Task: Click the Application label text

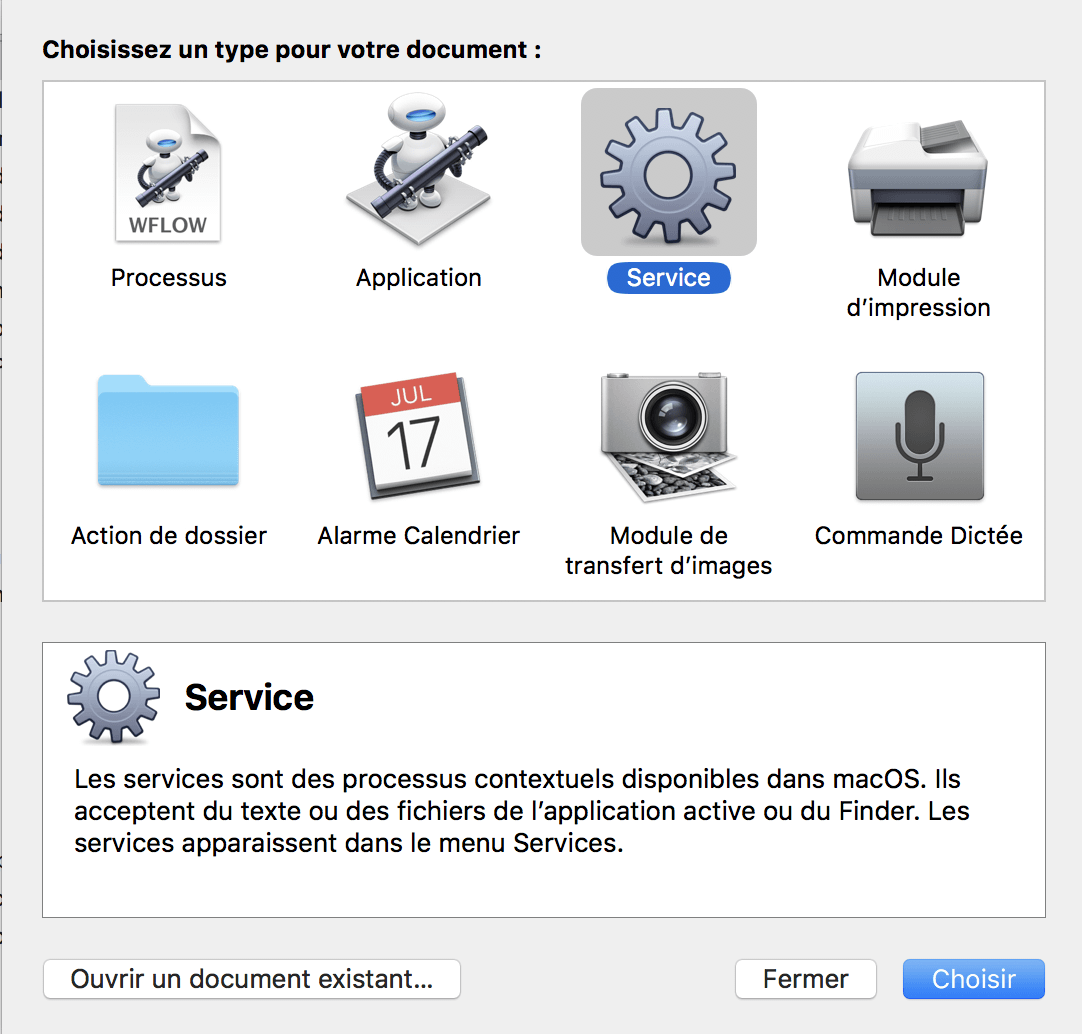Action: [x=418, y=277]
